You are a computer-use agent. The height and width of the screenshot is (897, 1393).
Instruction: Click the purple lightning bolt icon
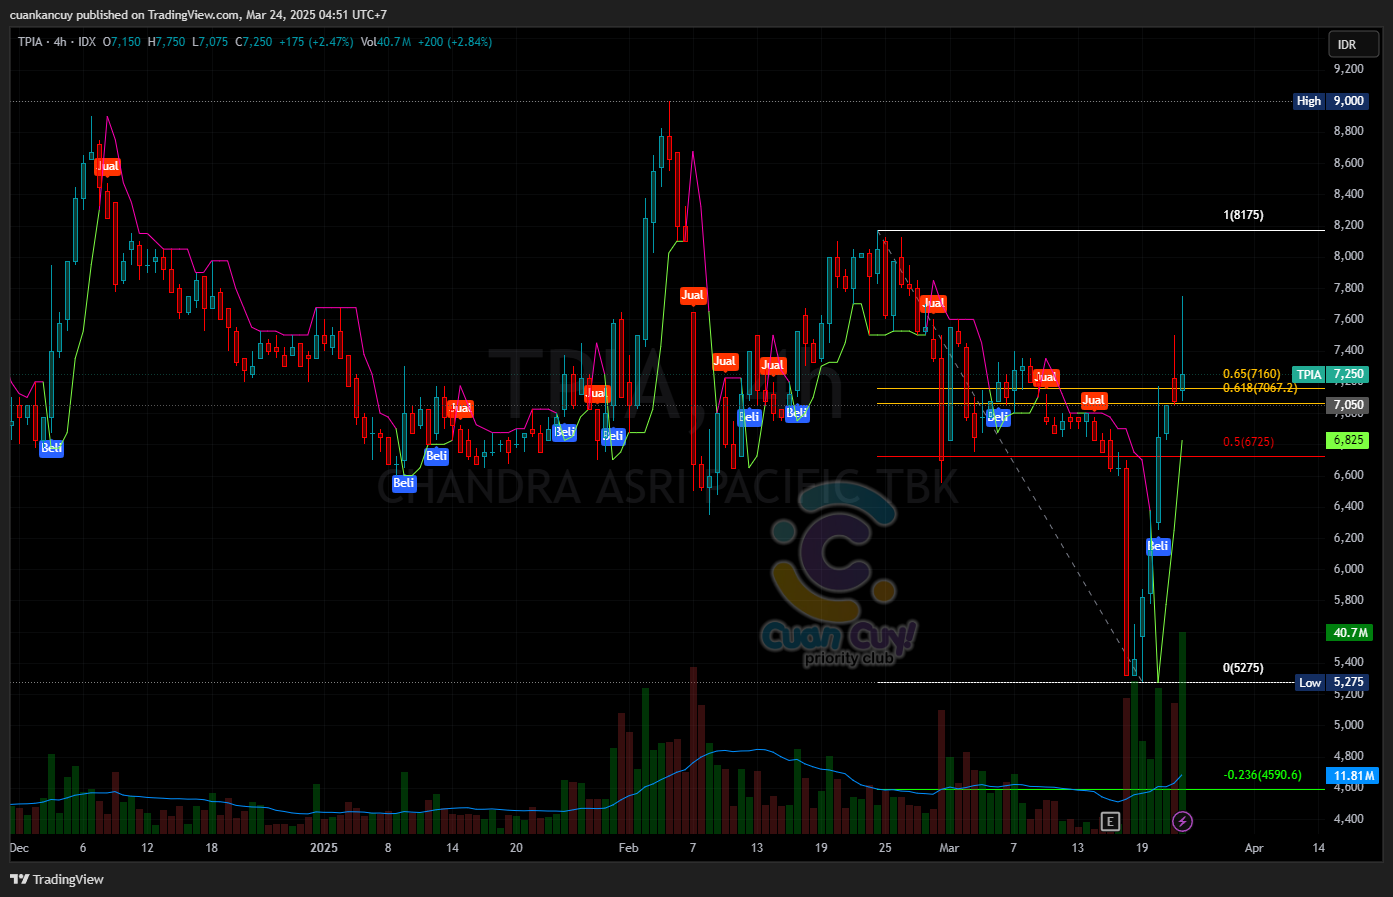coord(1182,821)
